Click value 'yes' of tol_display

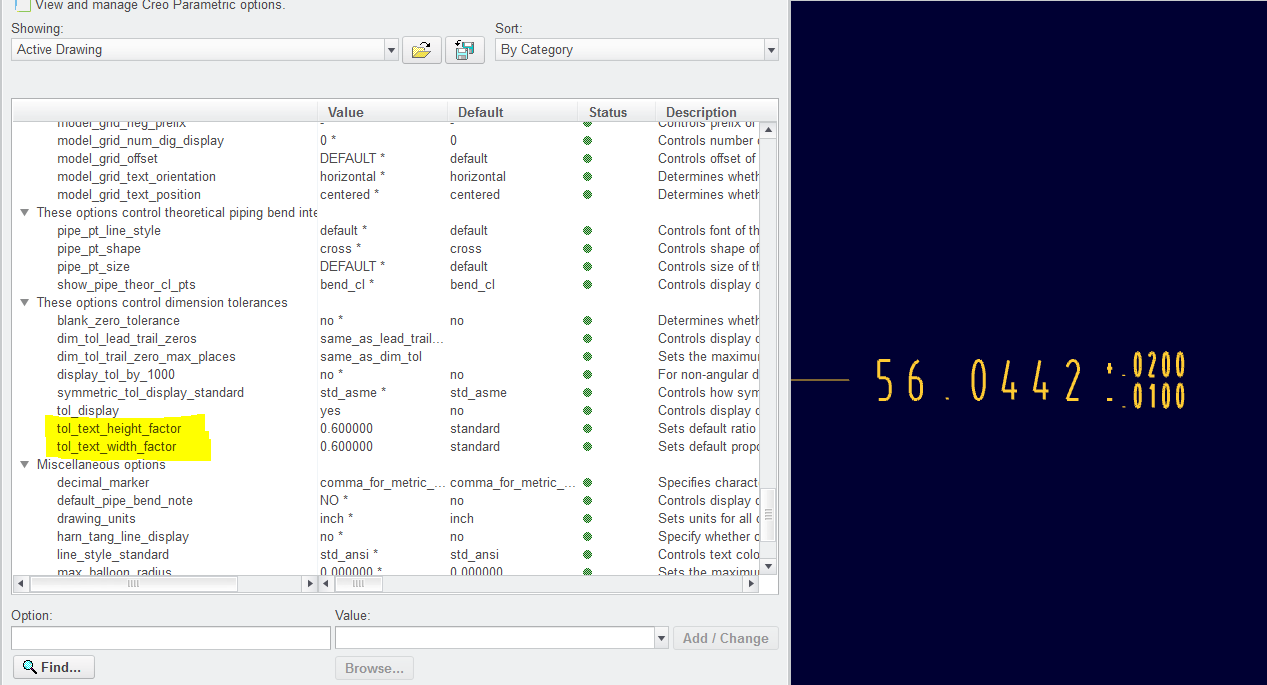(x=330, y=411)
